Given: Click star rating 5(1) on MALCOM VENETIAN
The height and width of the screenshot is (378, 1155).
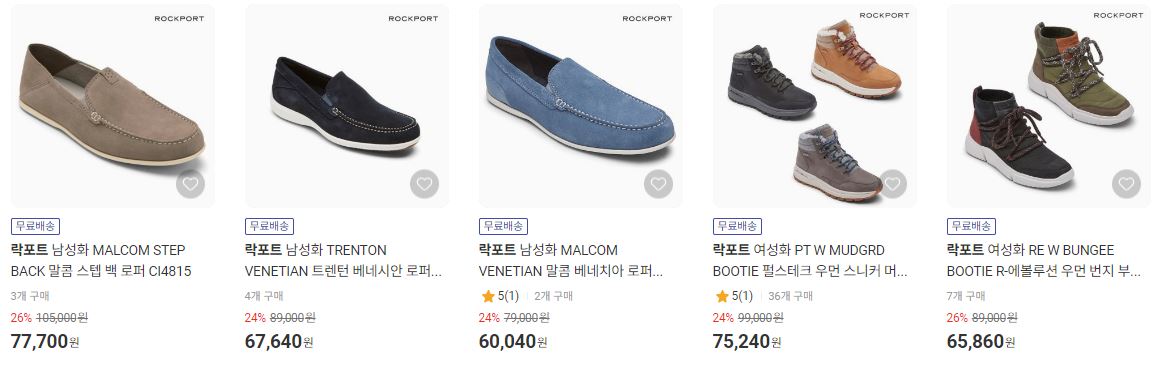Looking at the screenshot, I should [500, 296].
